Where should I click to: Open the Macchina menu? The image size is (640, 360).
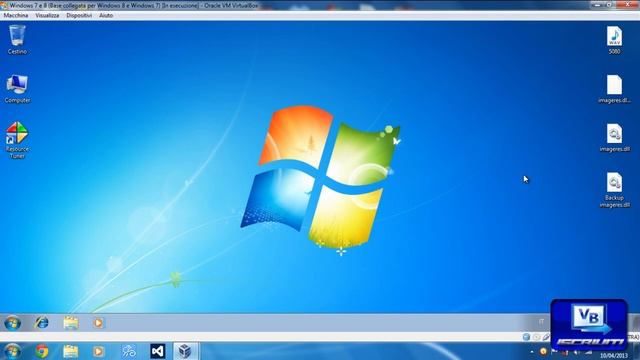[x=16, y=16]
